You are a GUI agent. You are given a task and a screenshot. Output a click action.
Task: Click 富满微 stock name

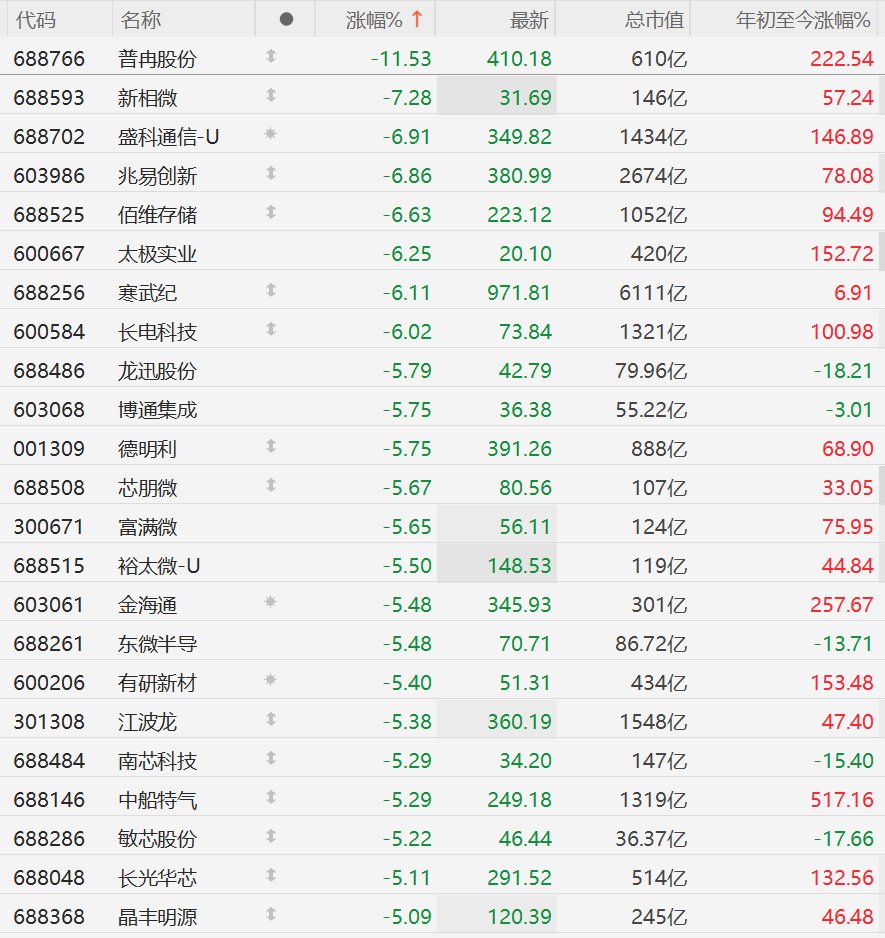pyautogui.click(x=148, y=527)
